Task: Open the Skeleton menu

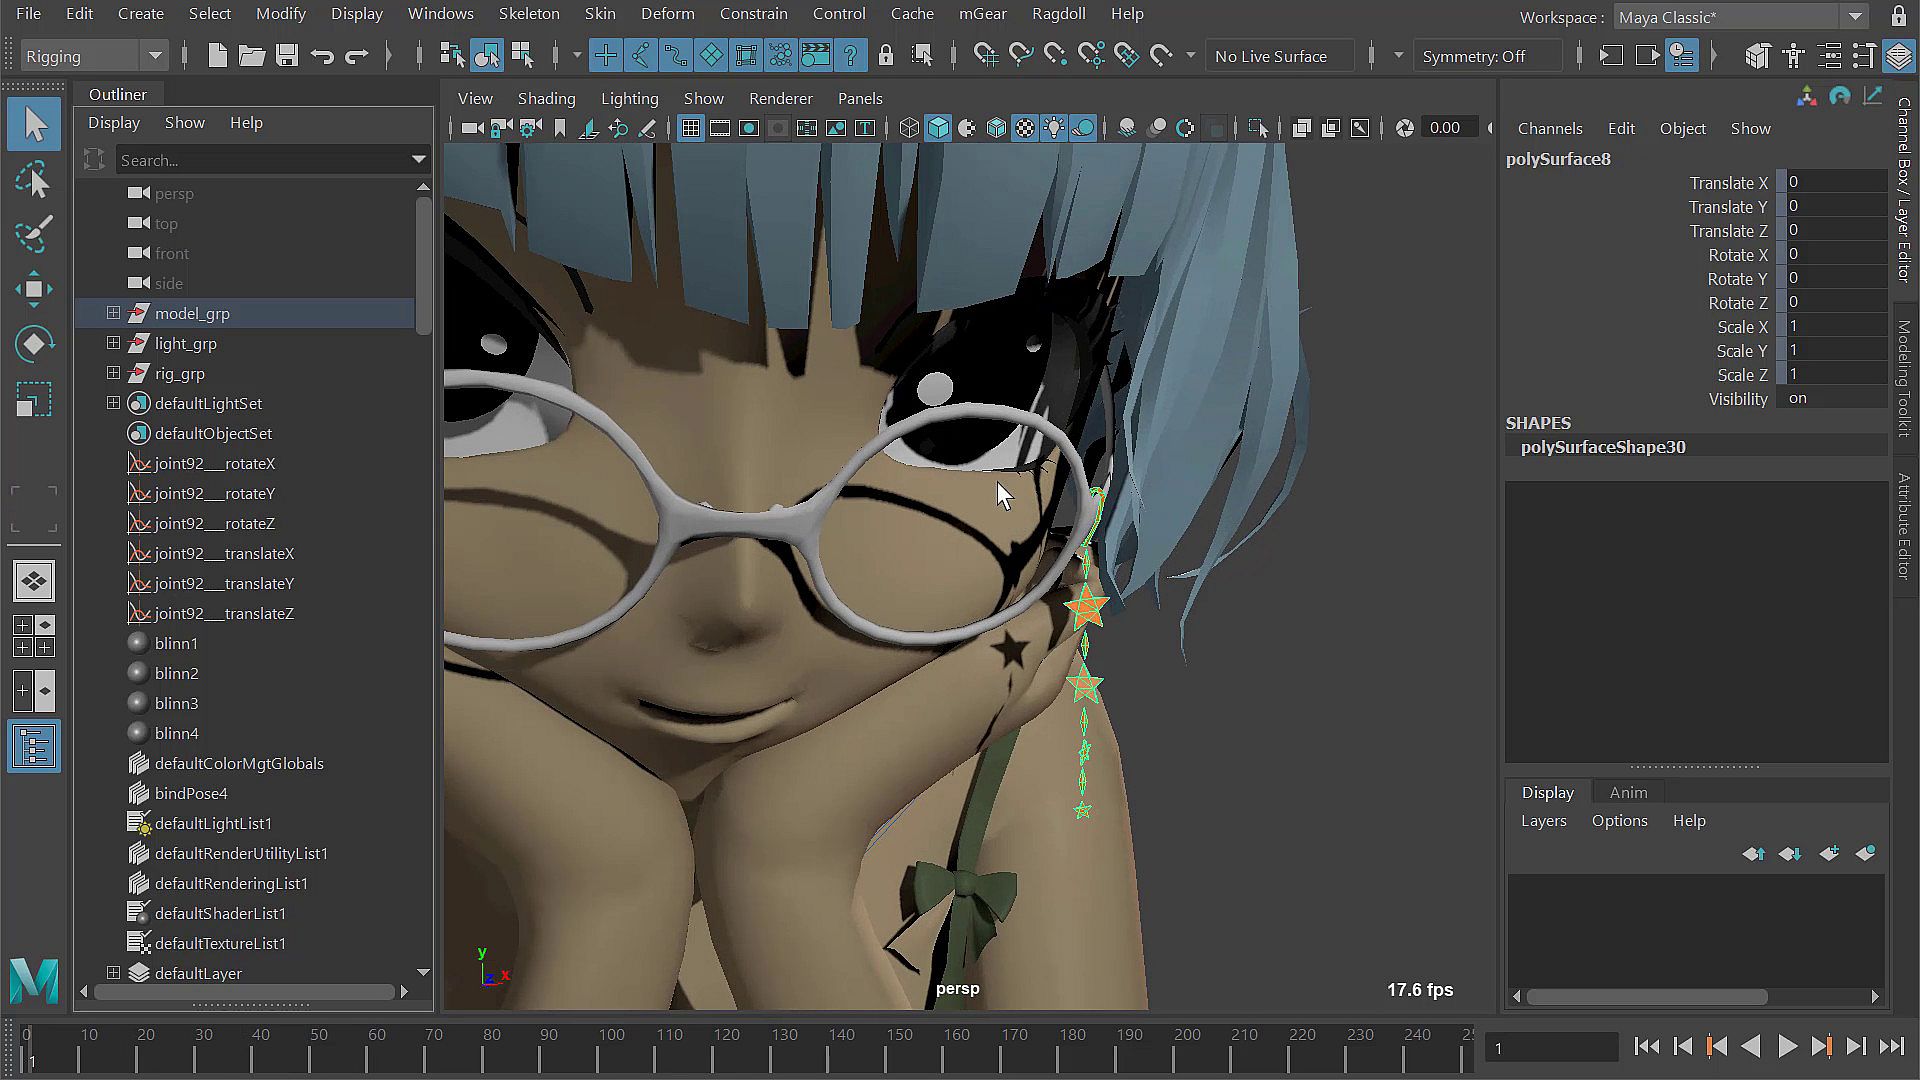Action: pos(529,14)
